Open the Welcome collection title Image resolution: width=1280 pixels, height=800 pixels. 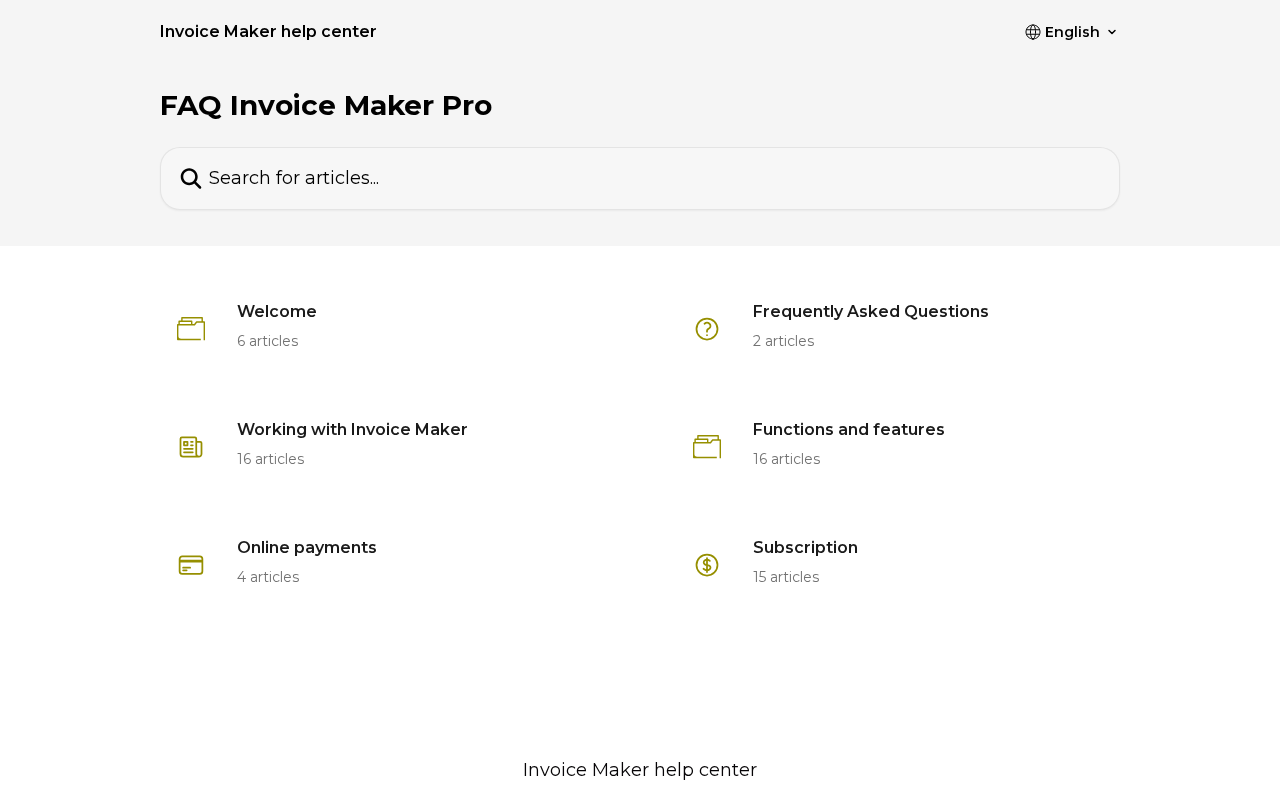click(277, 312)
